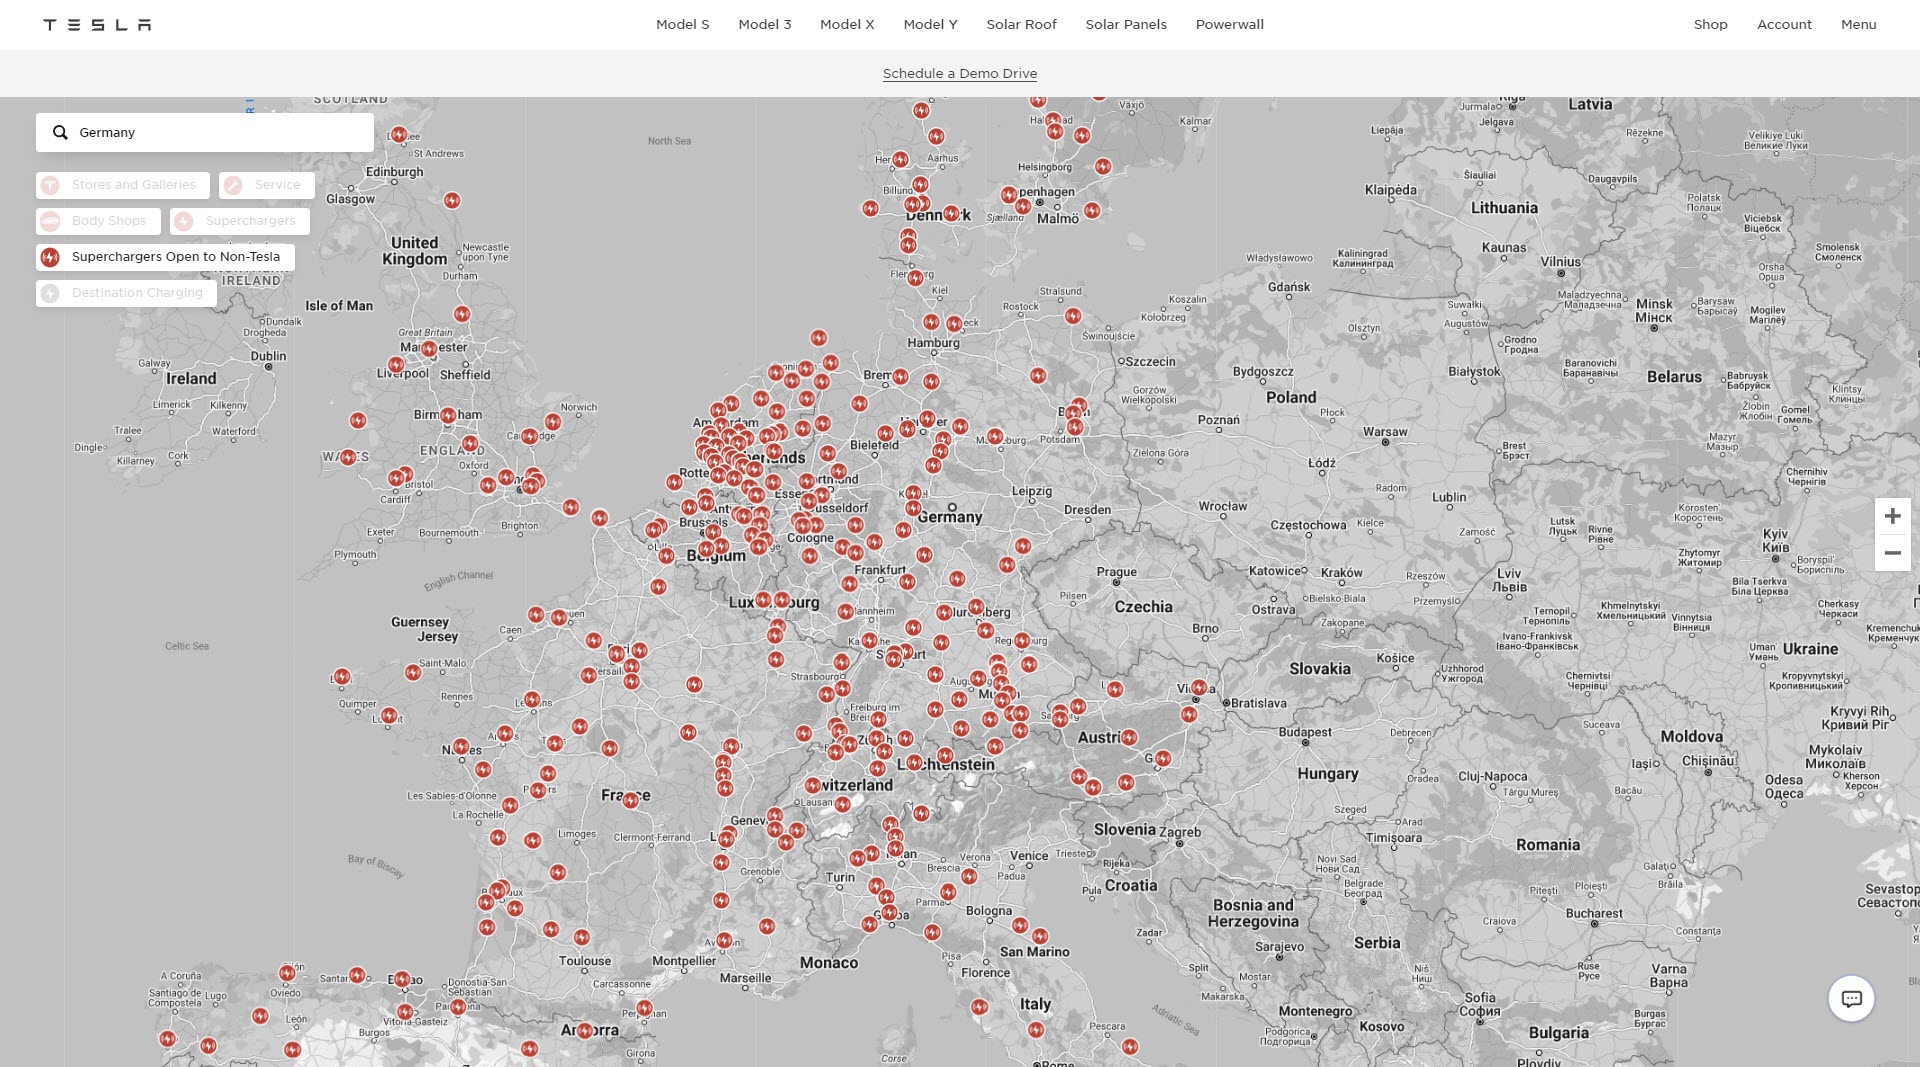Click the Tesla logo
Viewport: 1920px width, 1067px height.
(97, 24)
